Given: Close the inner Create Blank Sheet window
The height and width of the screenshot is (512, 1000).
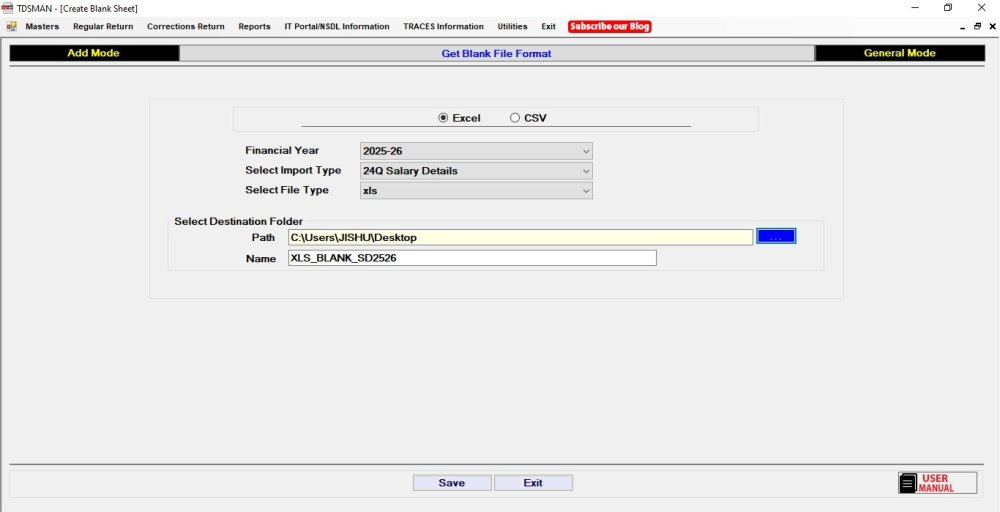Looking at the screenshot, I should point(992,27).
